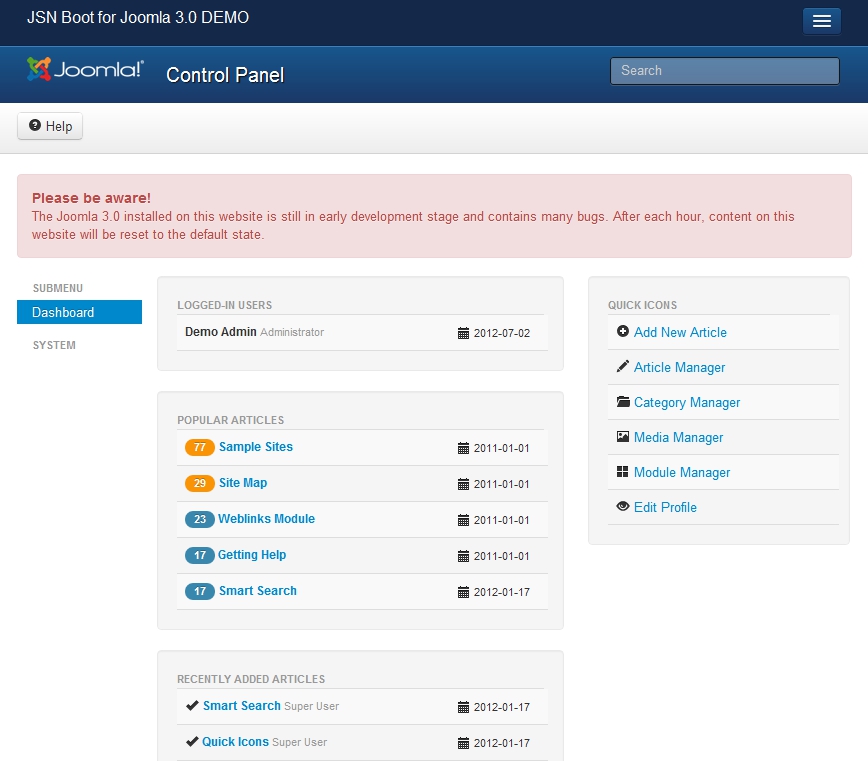The width and height of the screenshot is (868, 761).
Task: Click the picture icon for Media Manager
Action: [623, 437]
